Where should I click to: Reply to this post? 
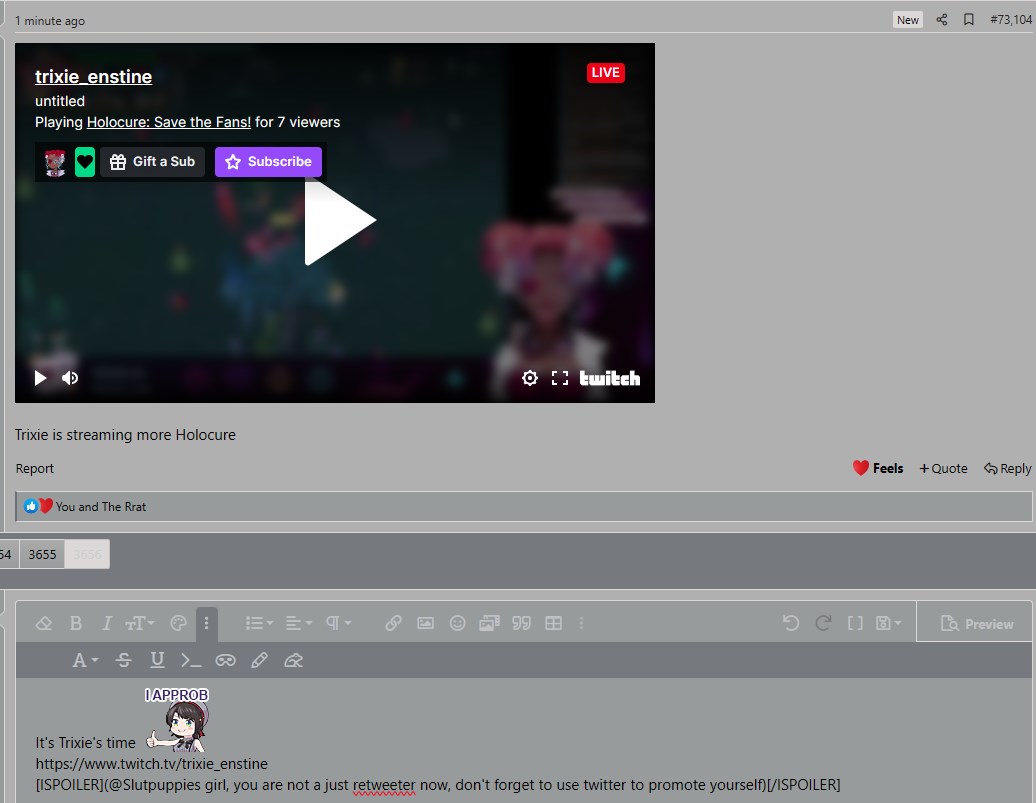pos(1008,469)
